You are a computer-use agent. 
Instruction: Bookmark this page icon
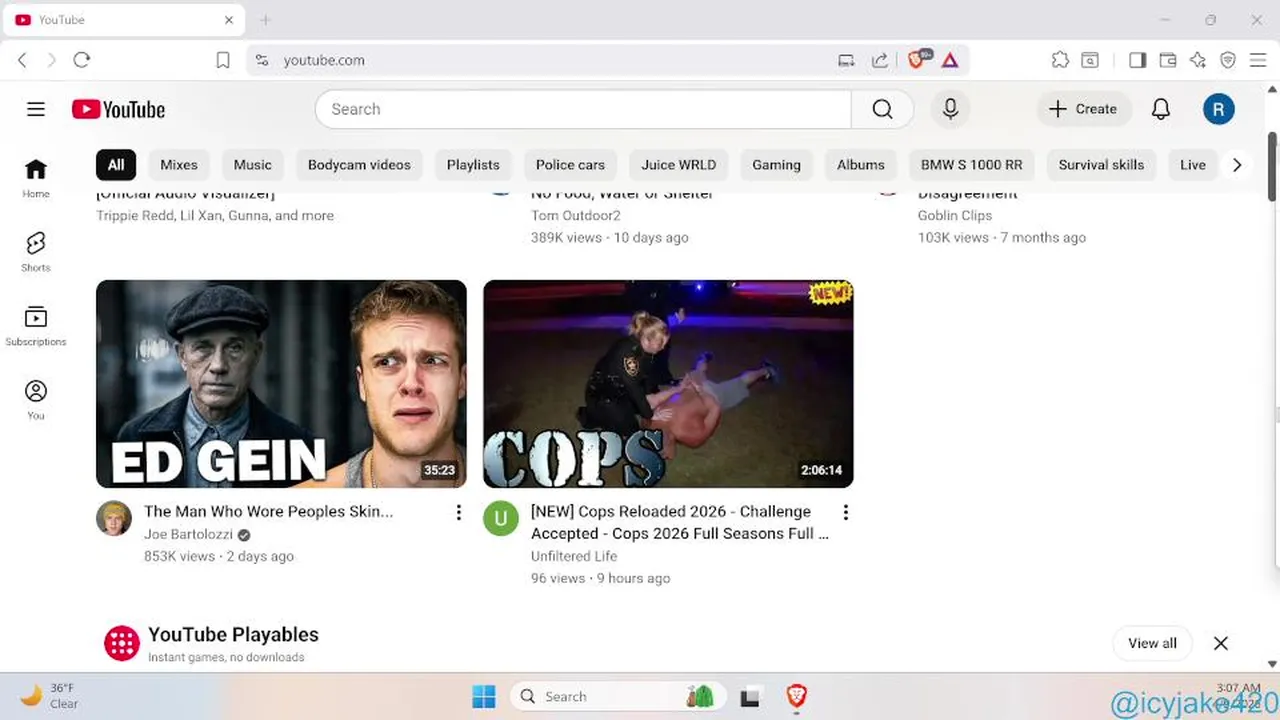[x=223, y=60]
